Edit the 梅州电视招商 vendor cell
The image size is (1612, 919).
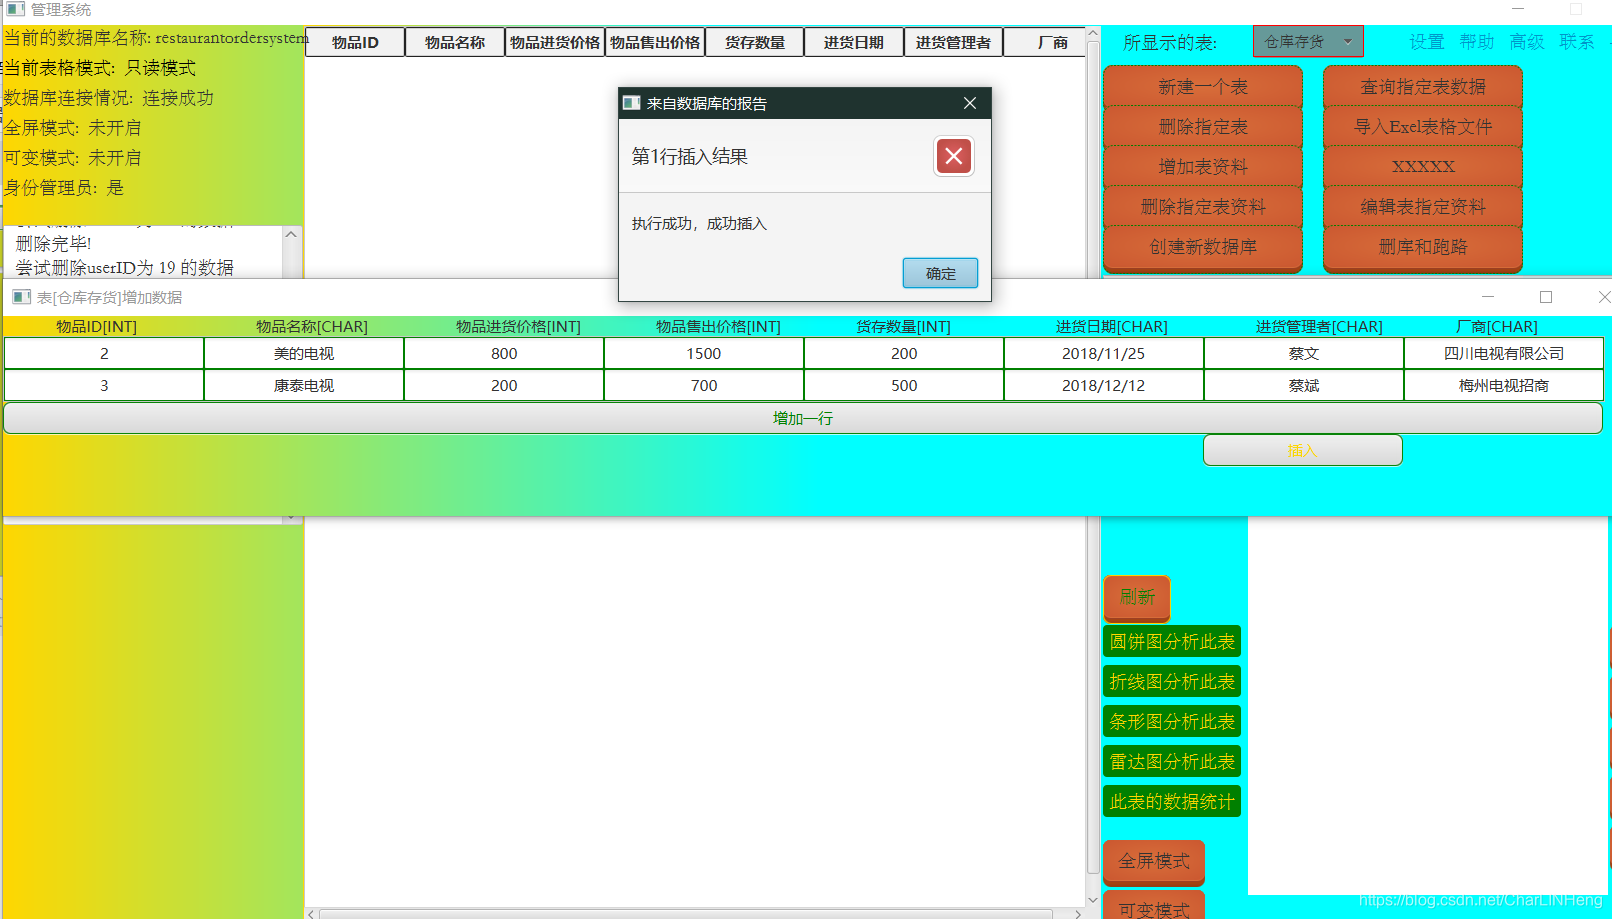point(1504,386)
